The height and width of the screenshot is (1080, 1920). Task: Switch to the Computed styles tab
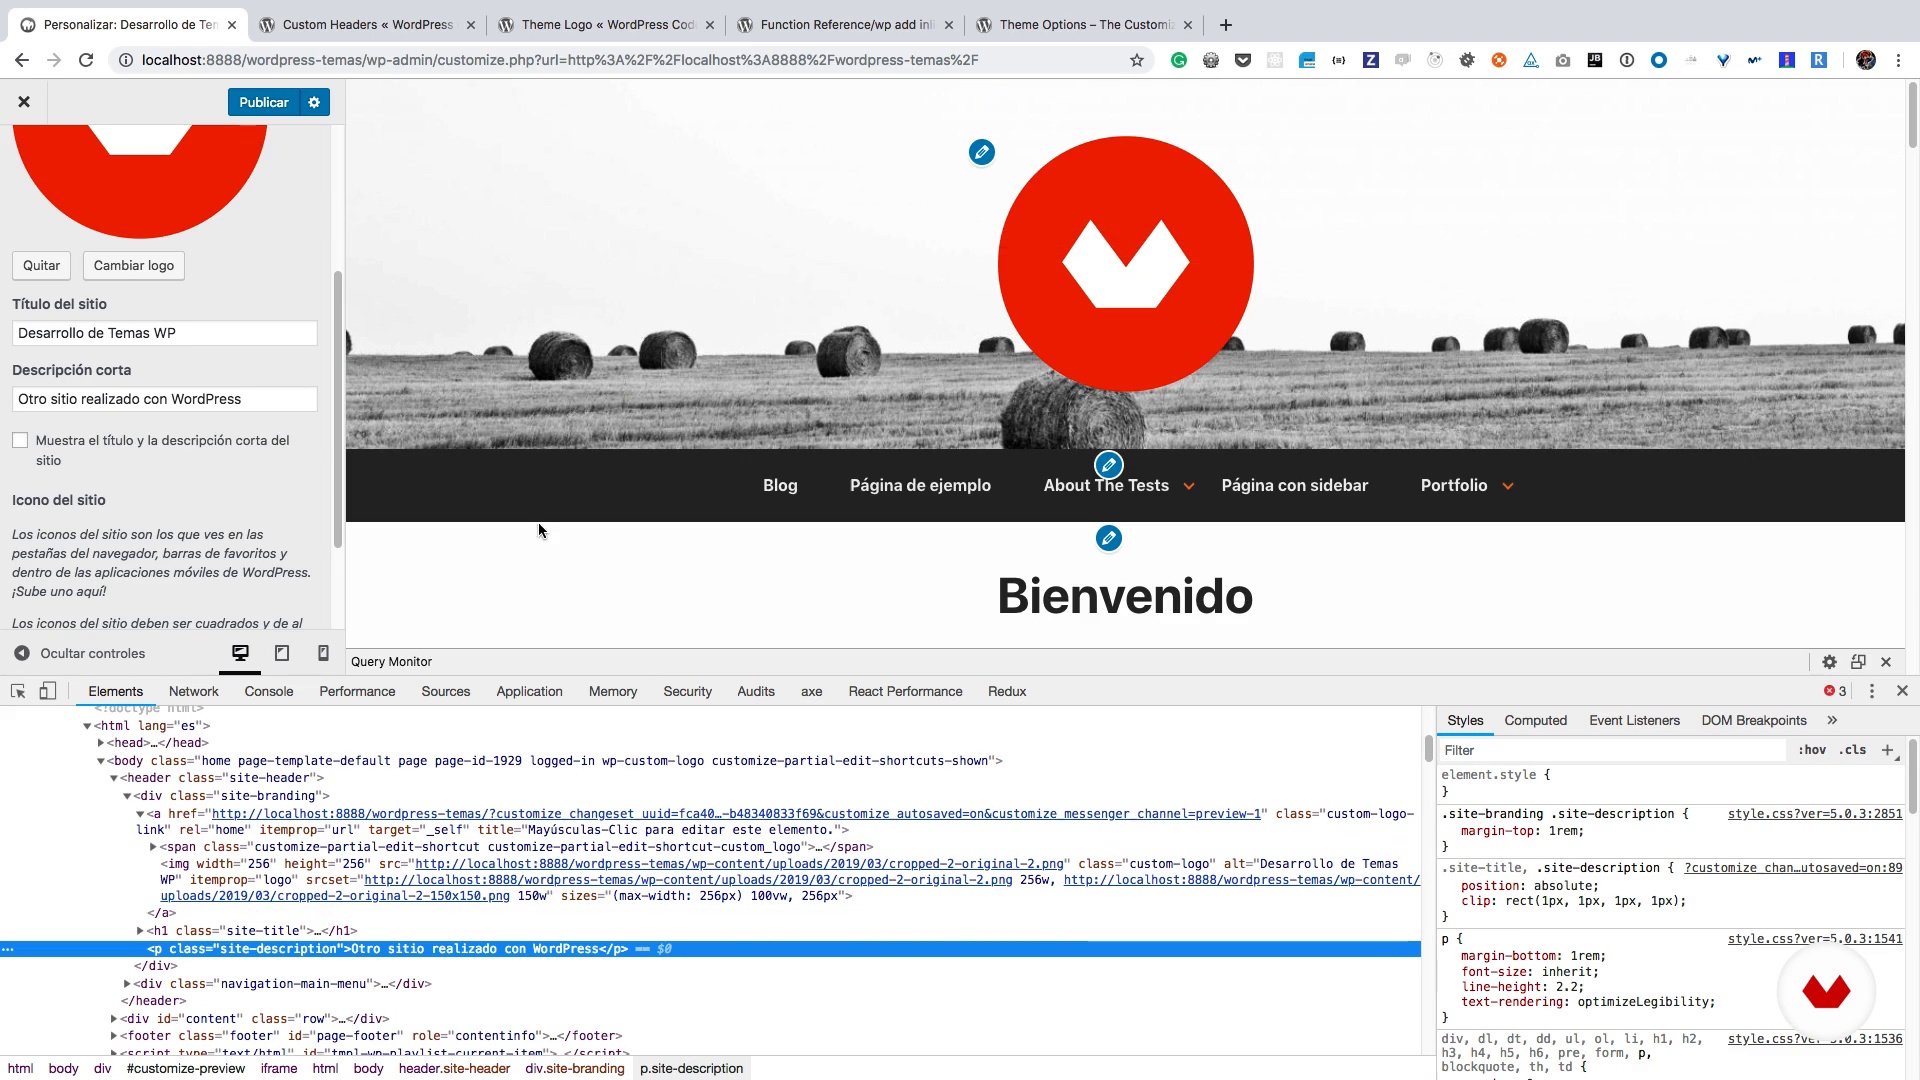pos(1535,720)
